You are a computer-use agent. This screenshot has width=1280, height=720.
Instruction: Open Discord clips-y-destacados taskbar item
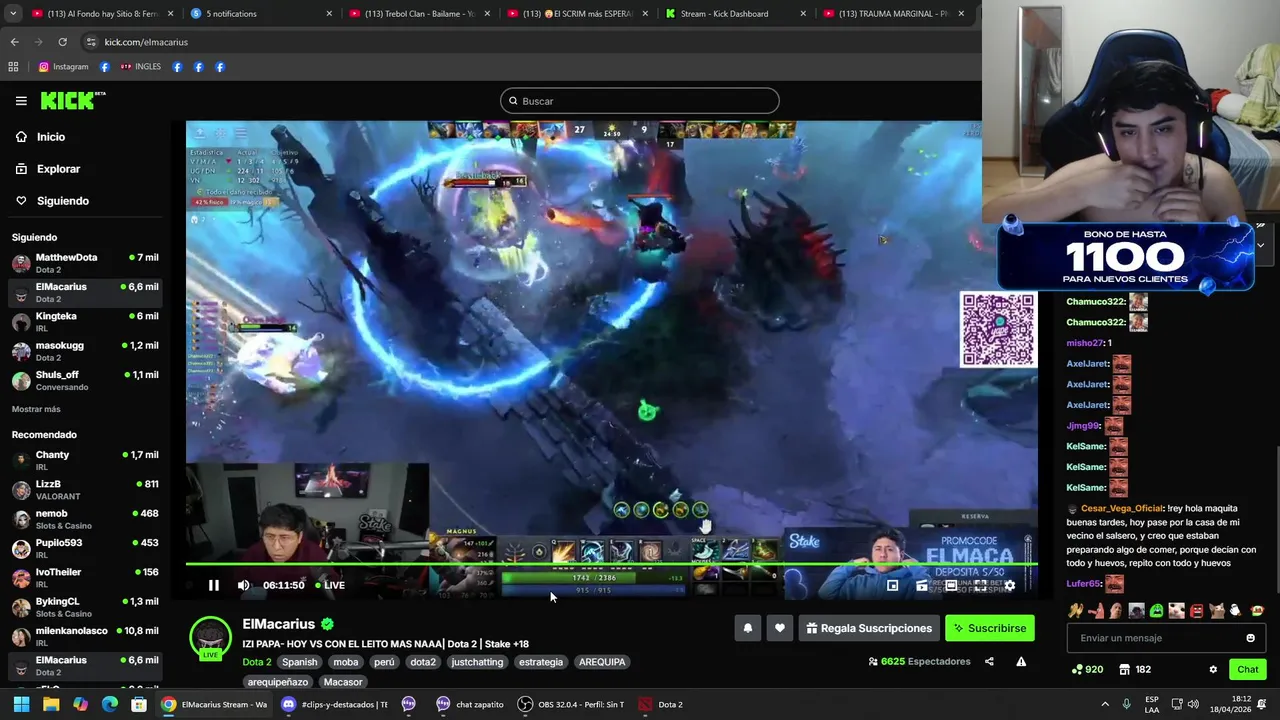pos(335,704)
